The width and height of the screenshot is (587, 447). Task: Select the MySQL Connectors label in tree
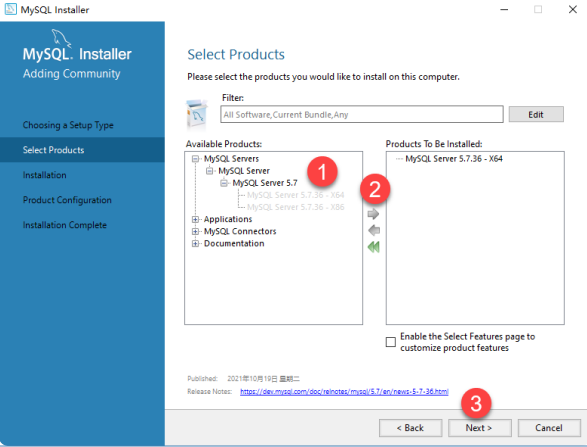click(240, 231)
